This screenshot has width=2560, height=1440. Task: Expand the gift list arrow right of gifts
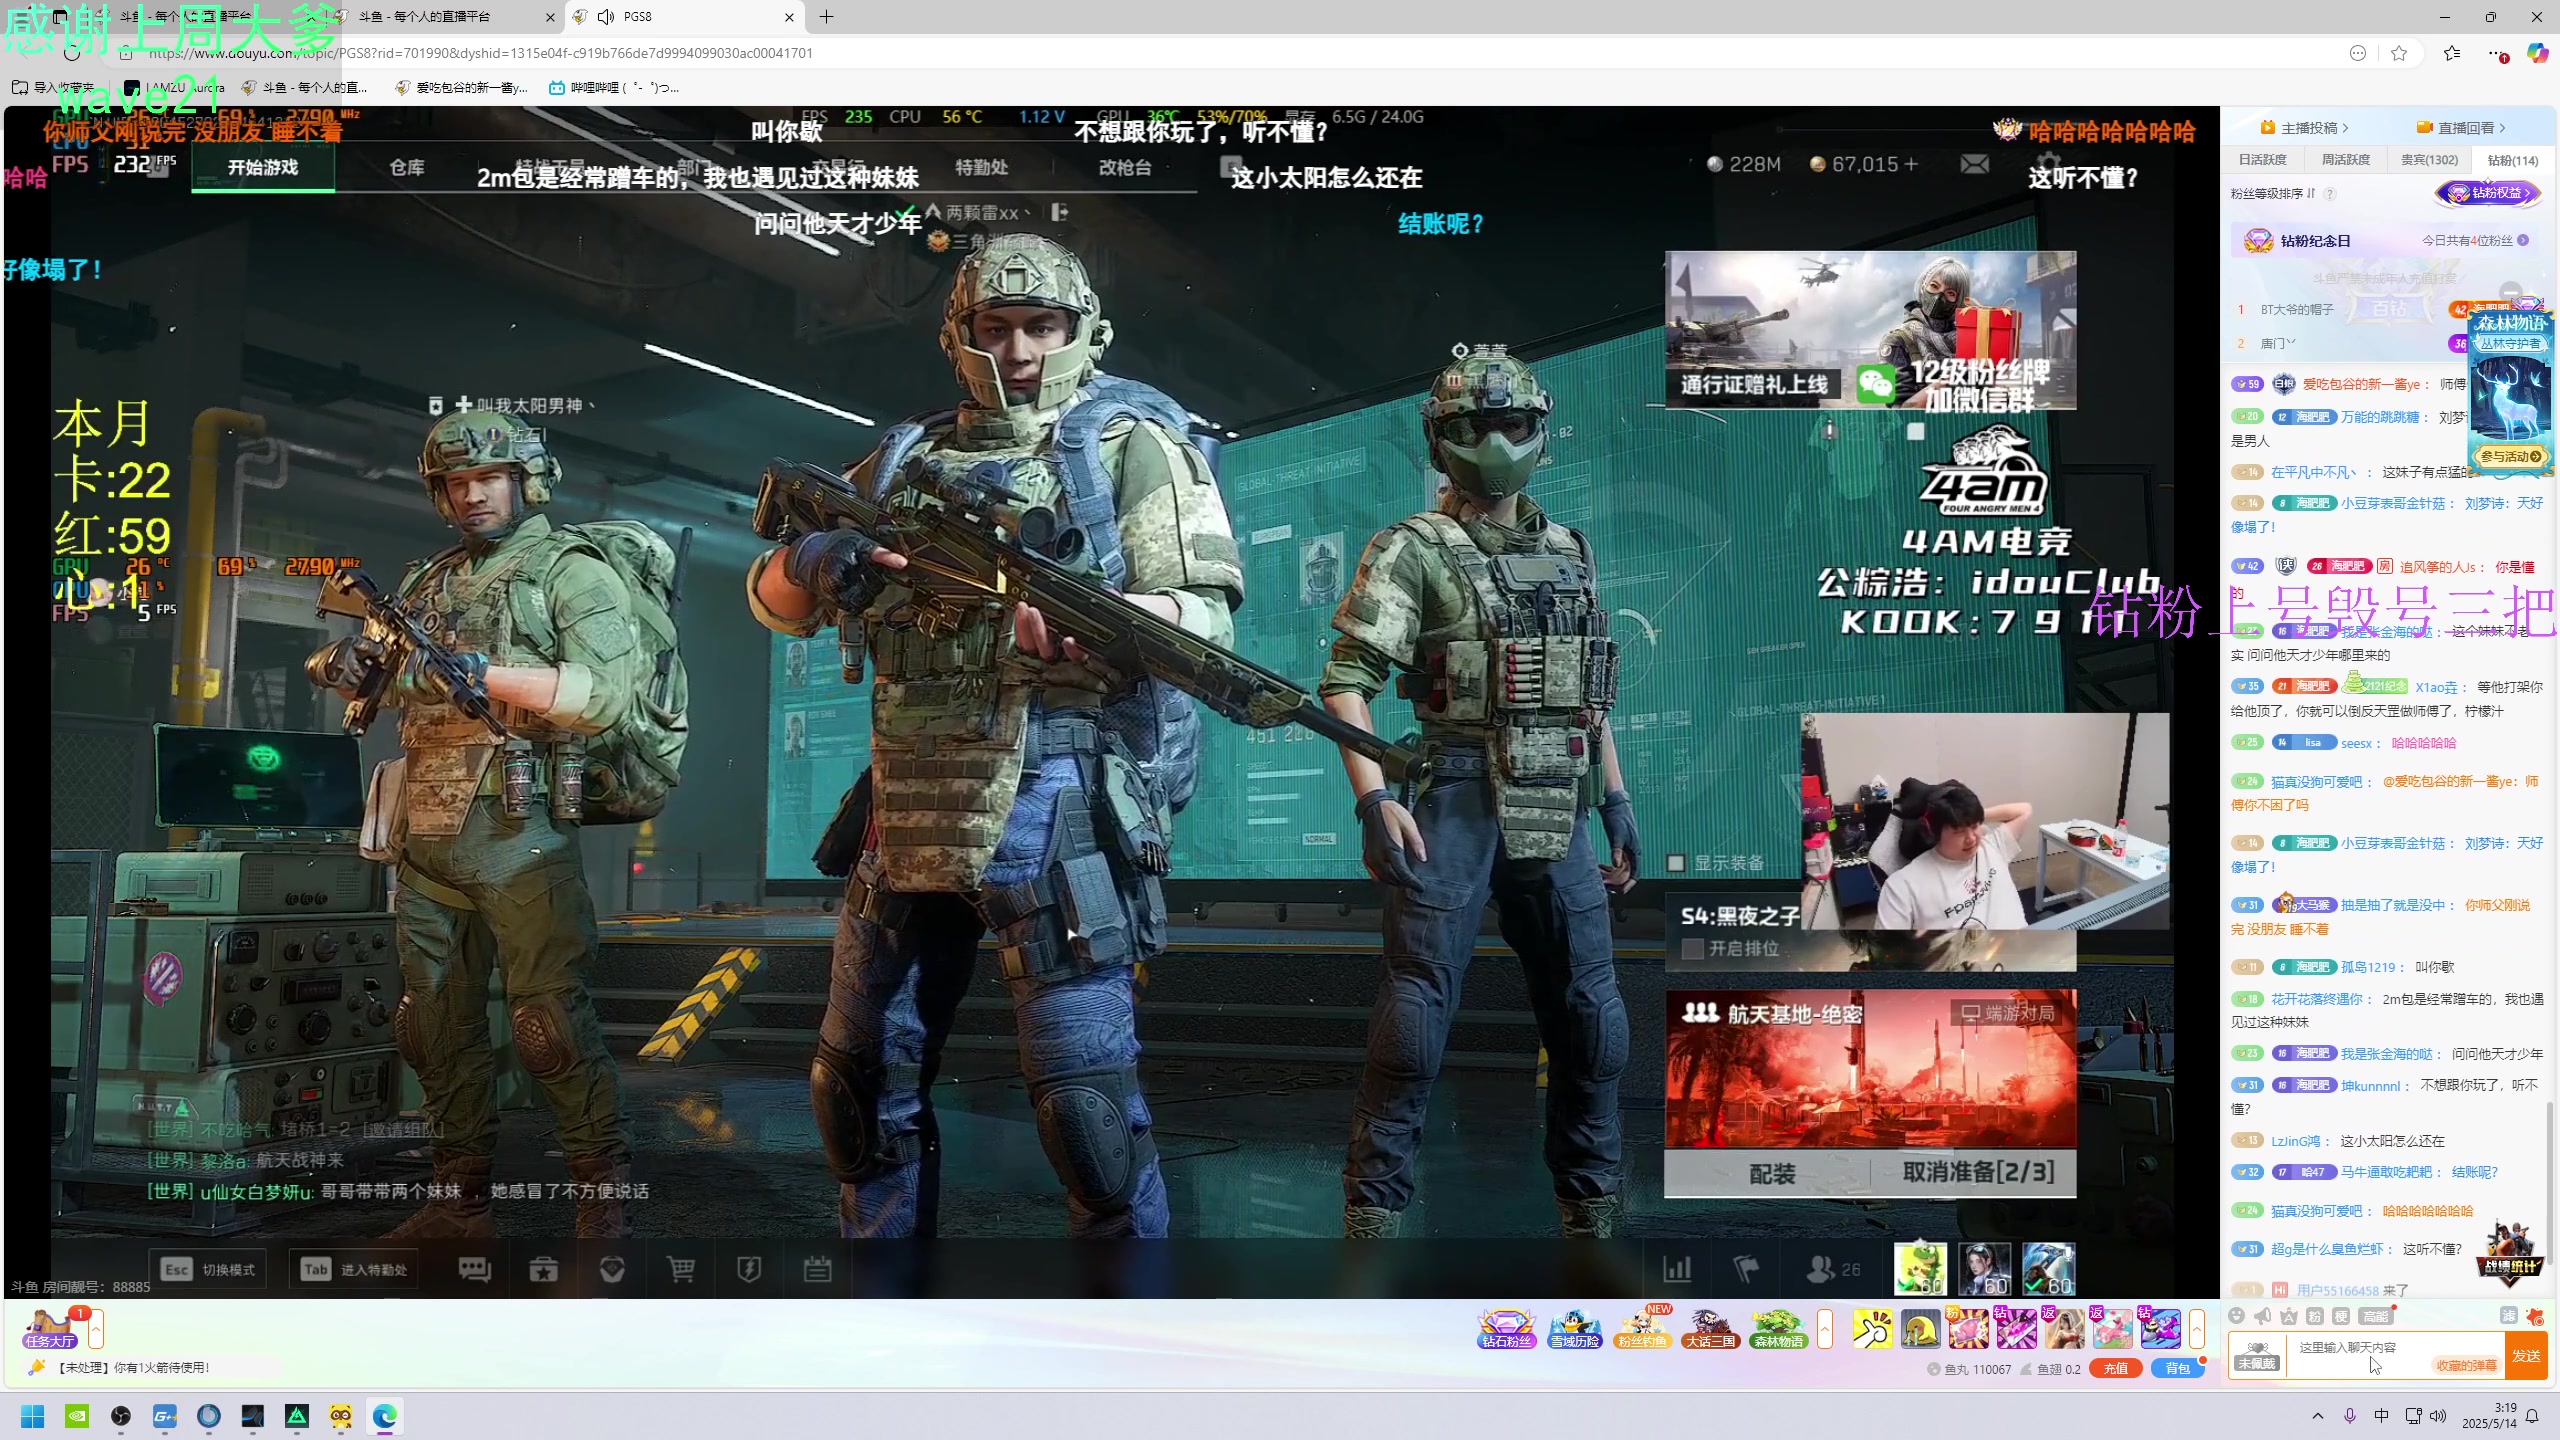click(x=2197, y=1329)
